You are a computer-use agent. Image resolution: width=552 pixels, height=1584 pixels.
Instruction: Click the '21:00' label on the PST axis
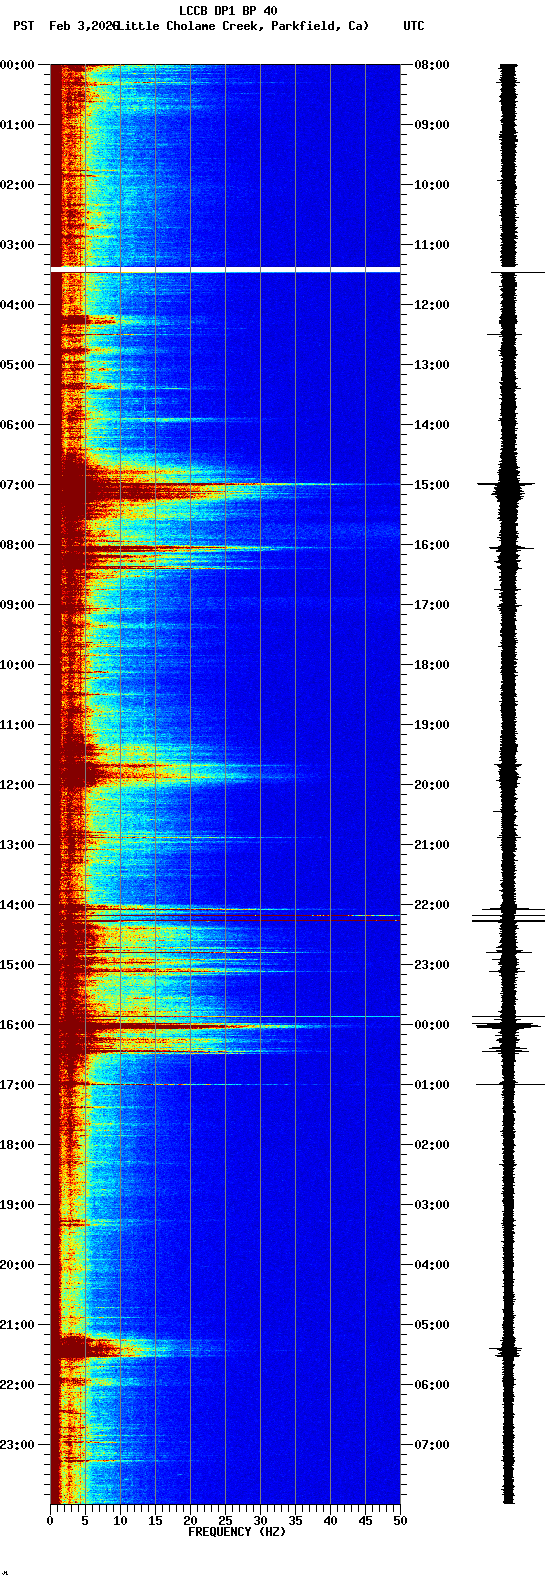pyautogui.click(x=16, y=1325)
